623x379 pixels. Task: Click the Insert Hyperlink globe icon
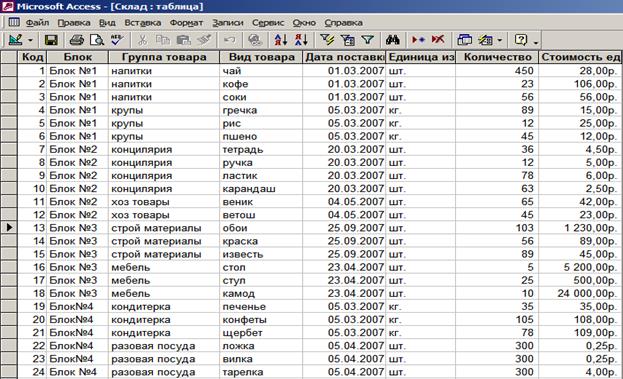[x=255, y=40]
